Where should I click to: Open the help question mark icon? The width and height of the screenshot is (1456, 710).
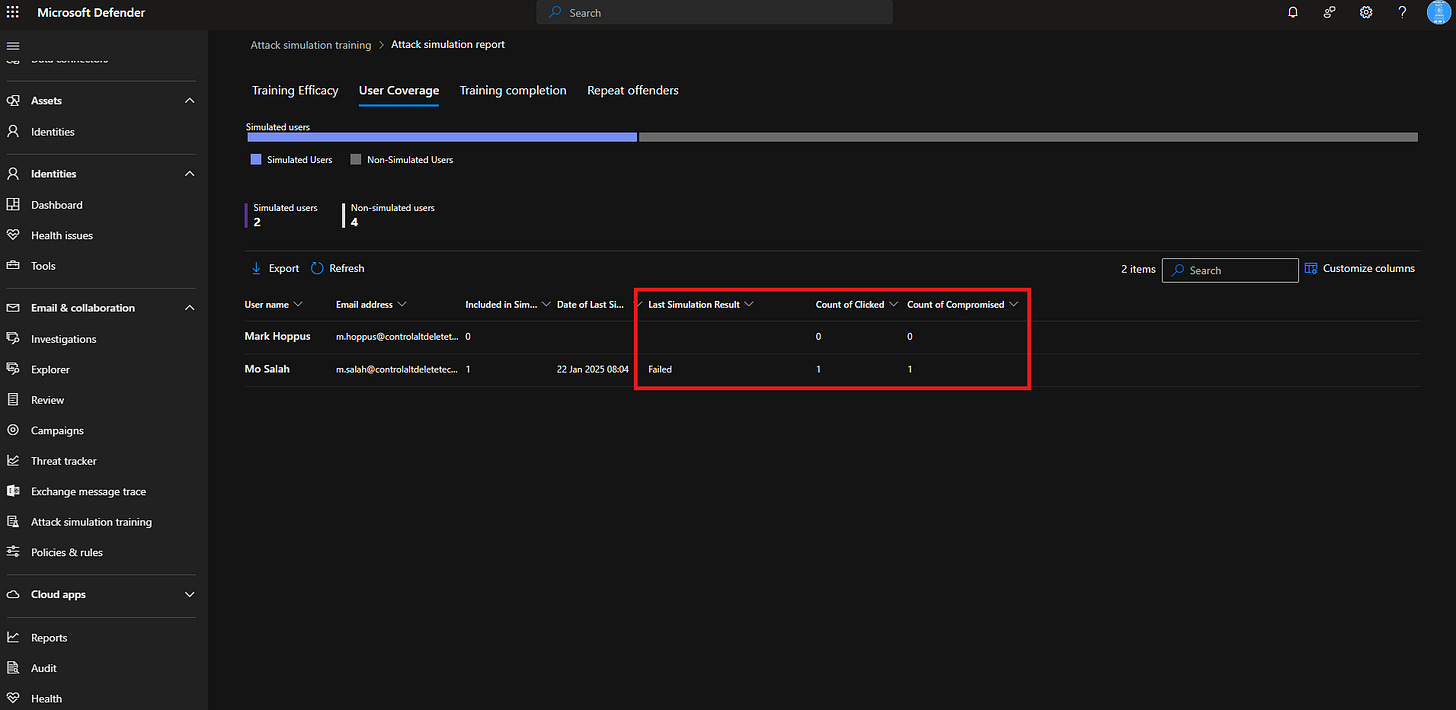coord(1402,12)
